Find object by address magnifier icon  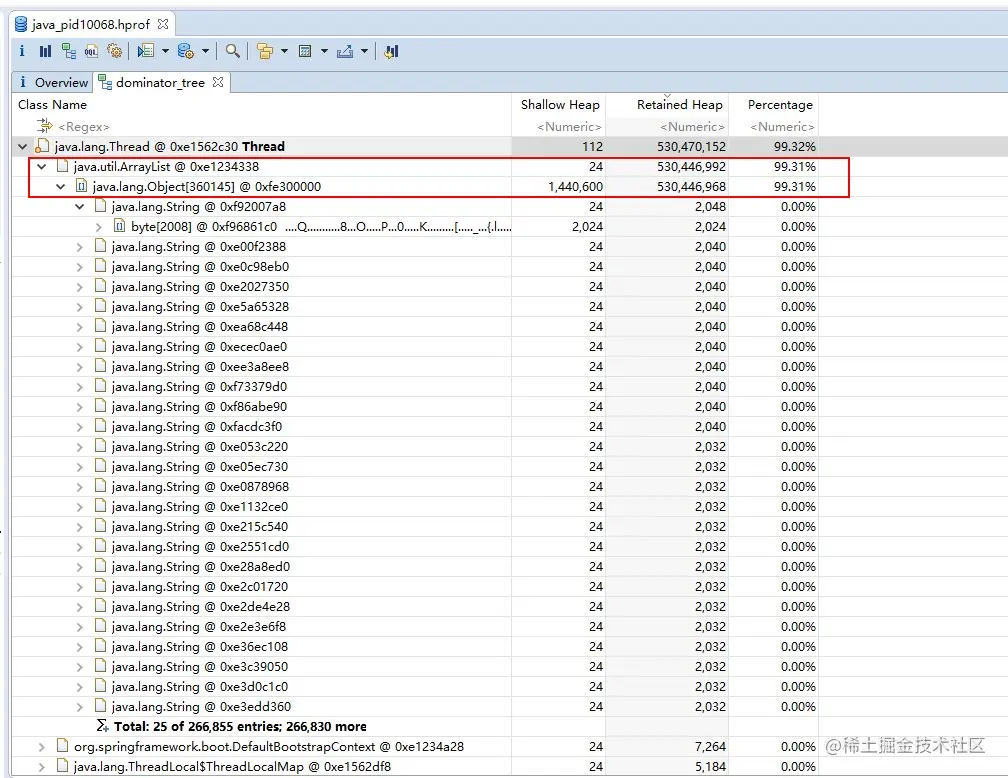click(233, 51)
